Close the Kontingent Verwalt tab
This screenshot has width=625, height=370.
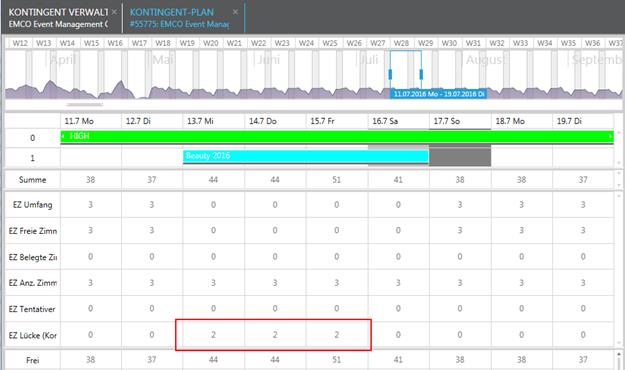pyautogui.click(x=114, y=12)
